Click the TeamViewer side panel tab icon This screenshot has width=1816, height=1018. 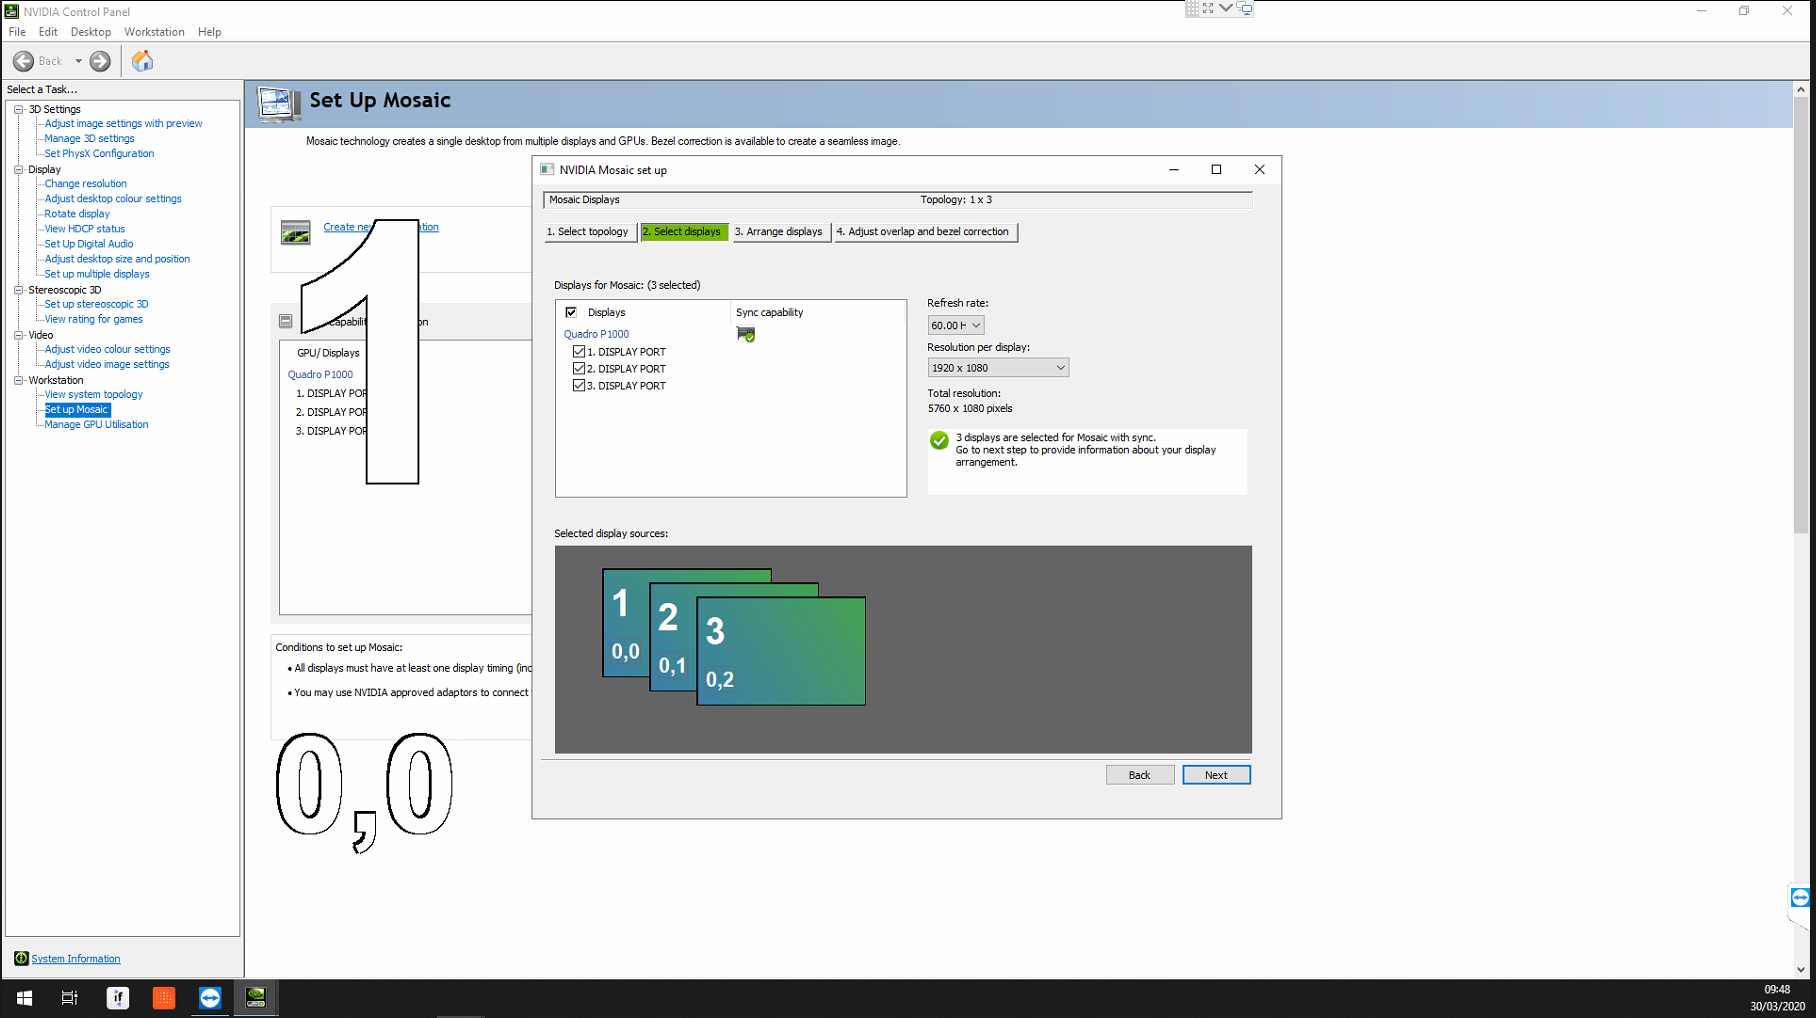[1800, 897]
